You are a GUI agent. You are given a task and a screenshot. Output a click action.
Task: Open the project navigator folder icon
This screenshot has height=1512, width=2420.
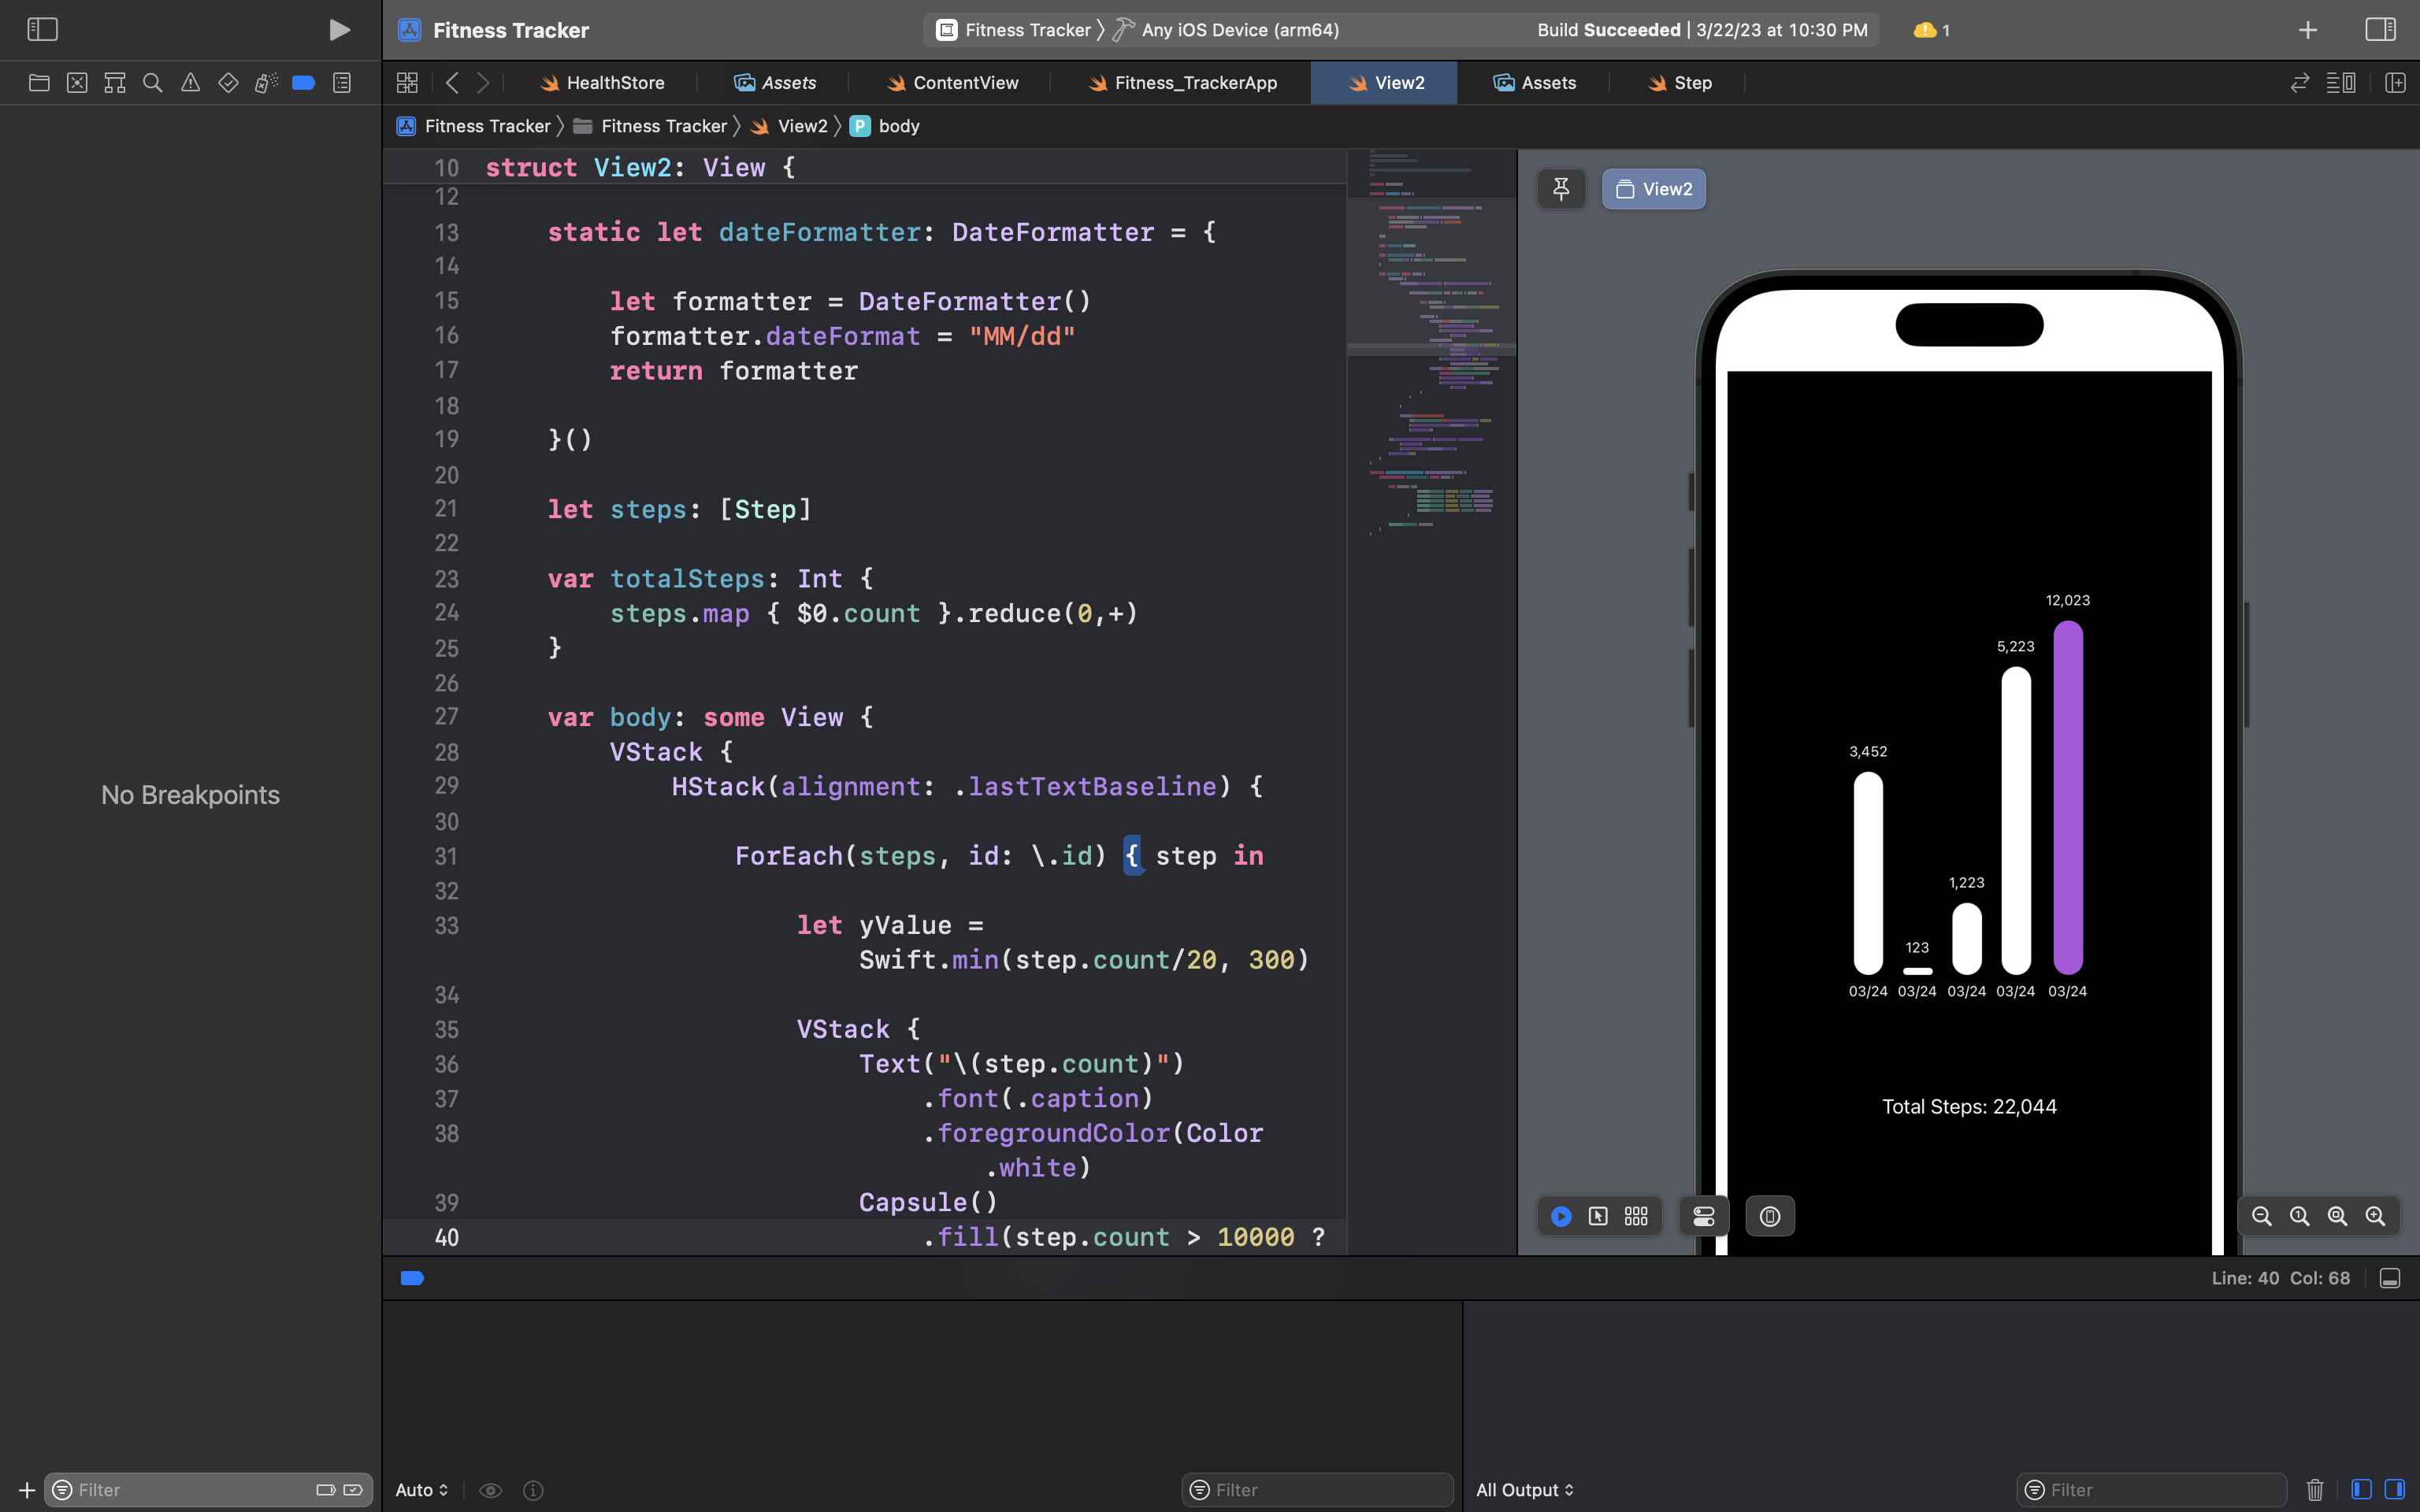coord(39,83)
